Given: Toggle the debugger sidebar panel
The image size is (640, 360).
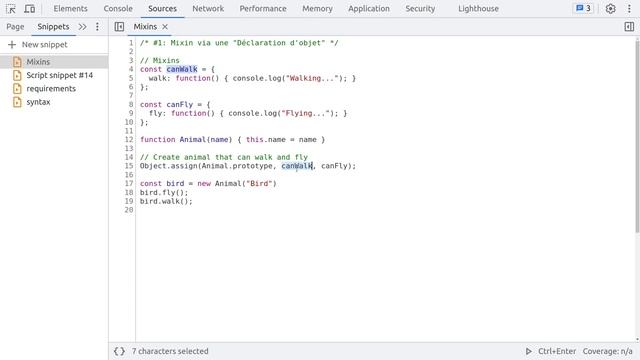Looking at the screenshot, I should point(629,27).
